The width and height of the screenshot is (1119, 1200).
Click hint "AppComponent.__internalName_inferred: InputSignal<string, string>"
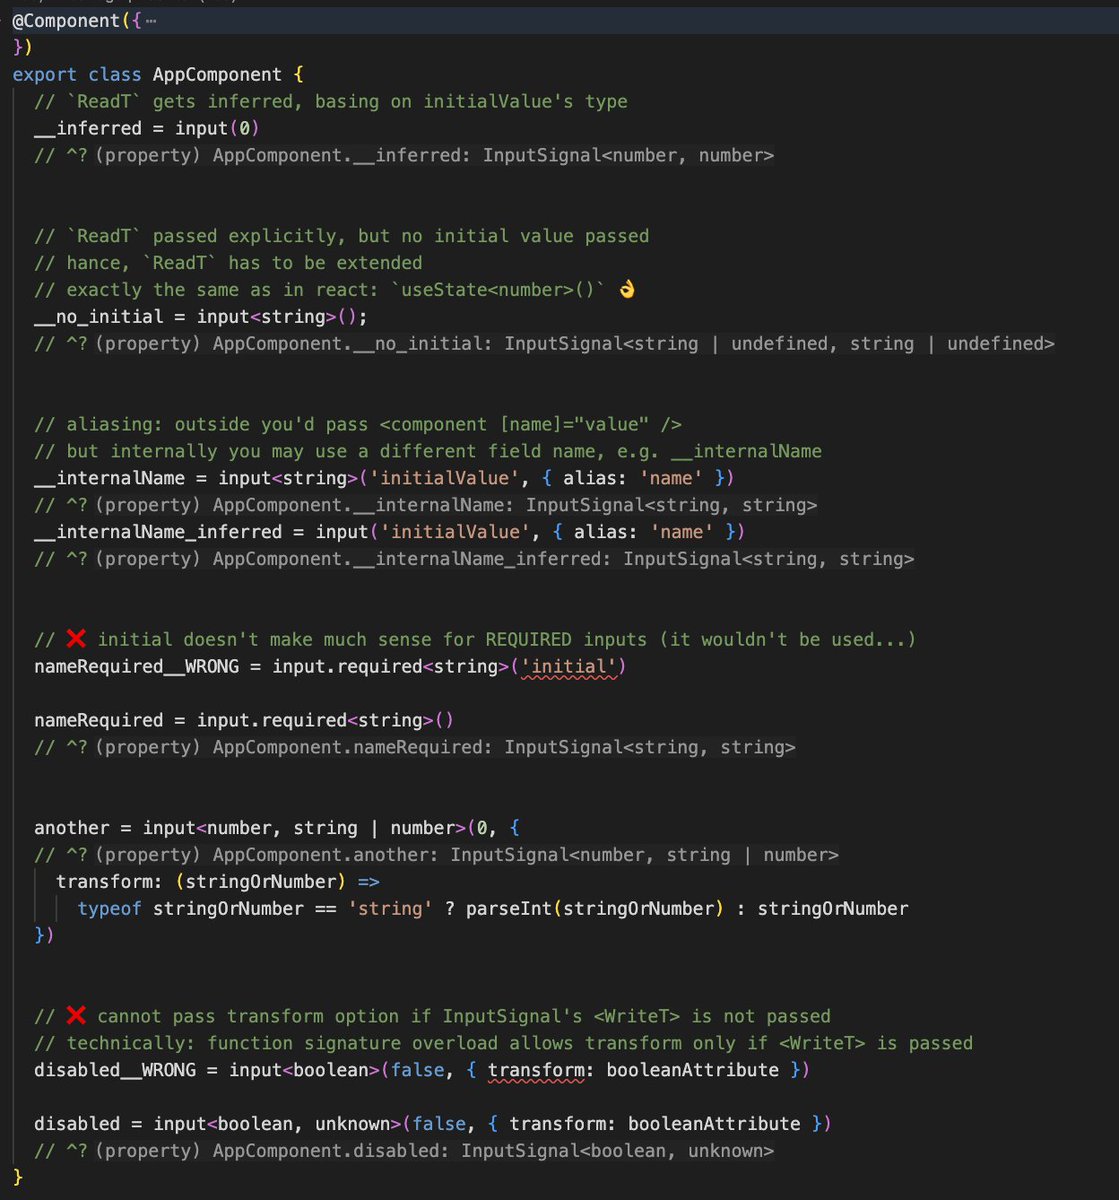(563, 559)
